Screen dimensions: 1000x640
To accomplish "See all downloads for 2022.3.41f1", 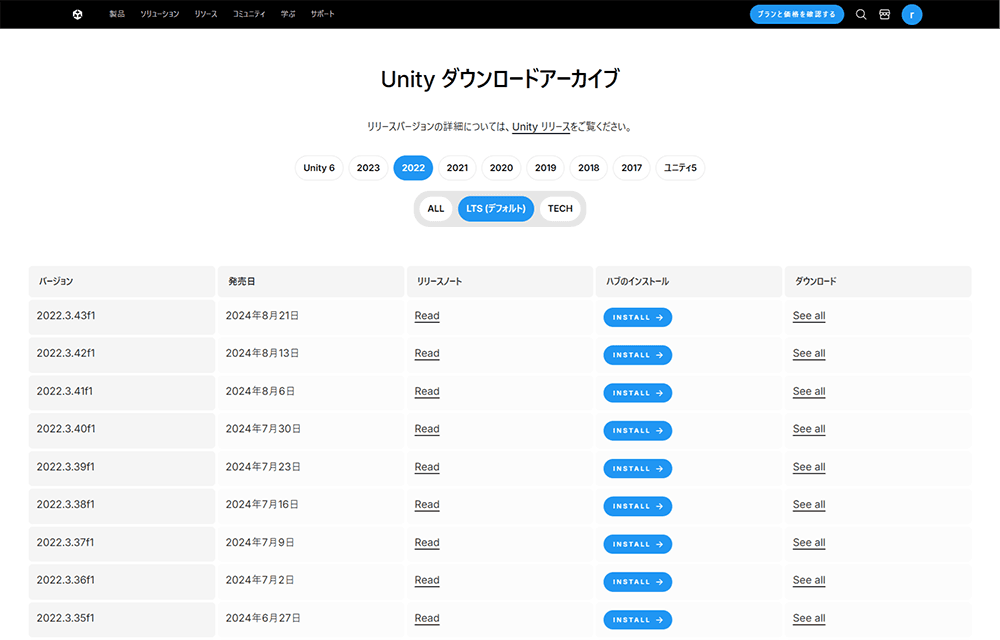I will (809, 391).
